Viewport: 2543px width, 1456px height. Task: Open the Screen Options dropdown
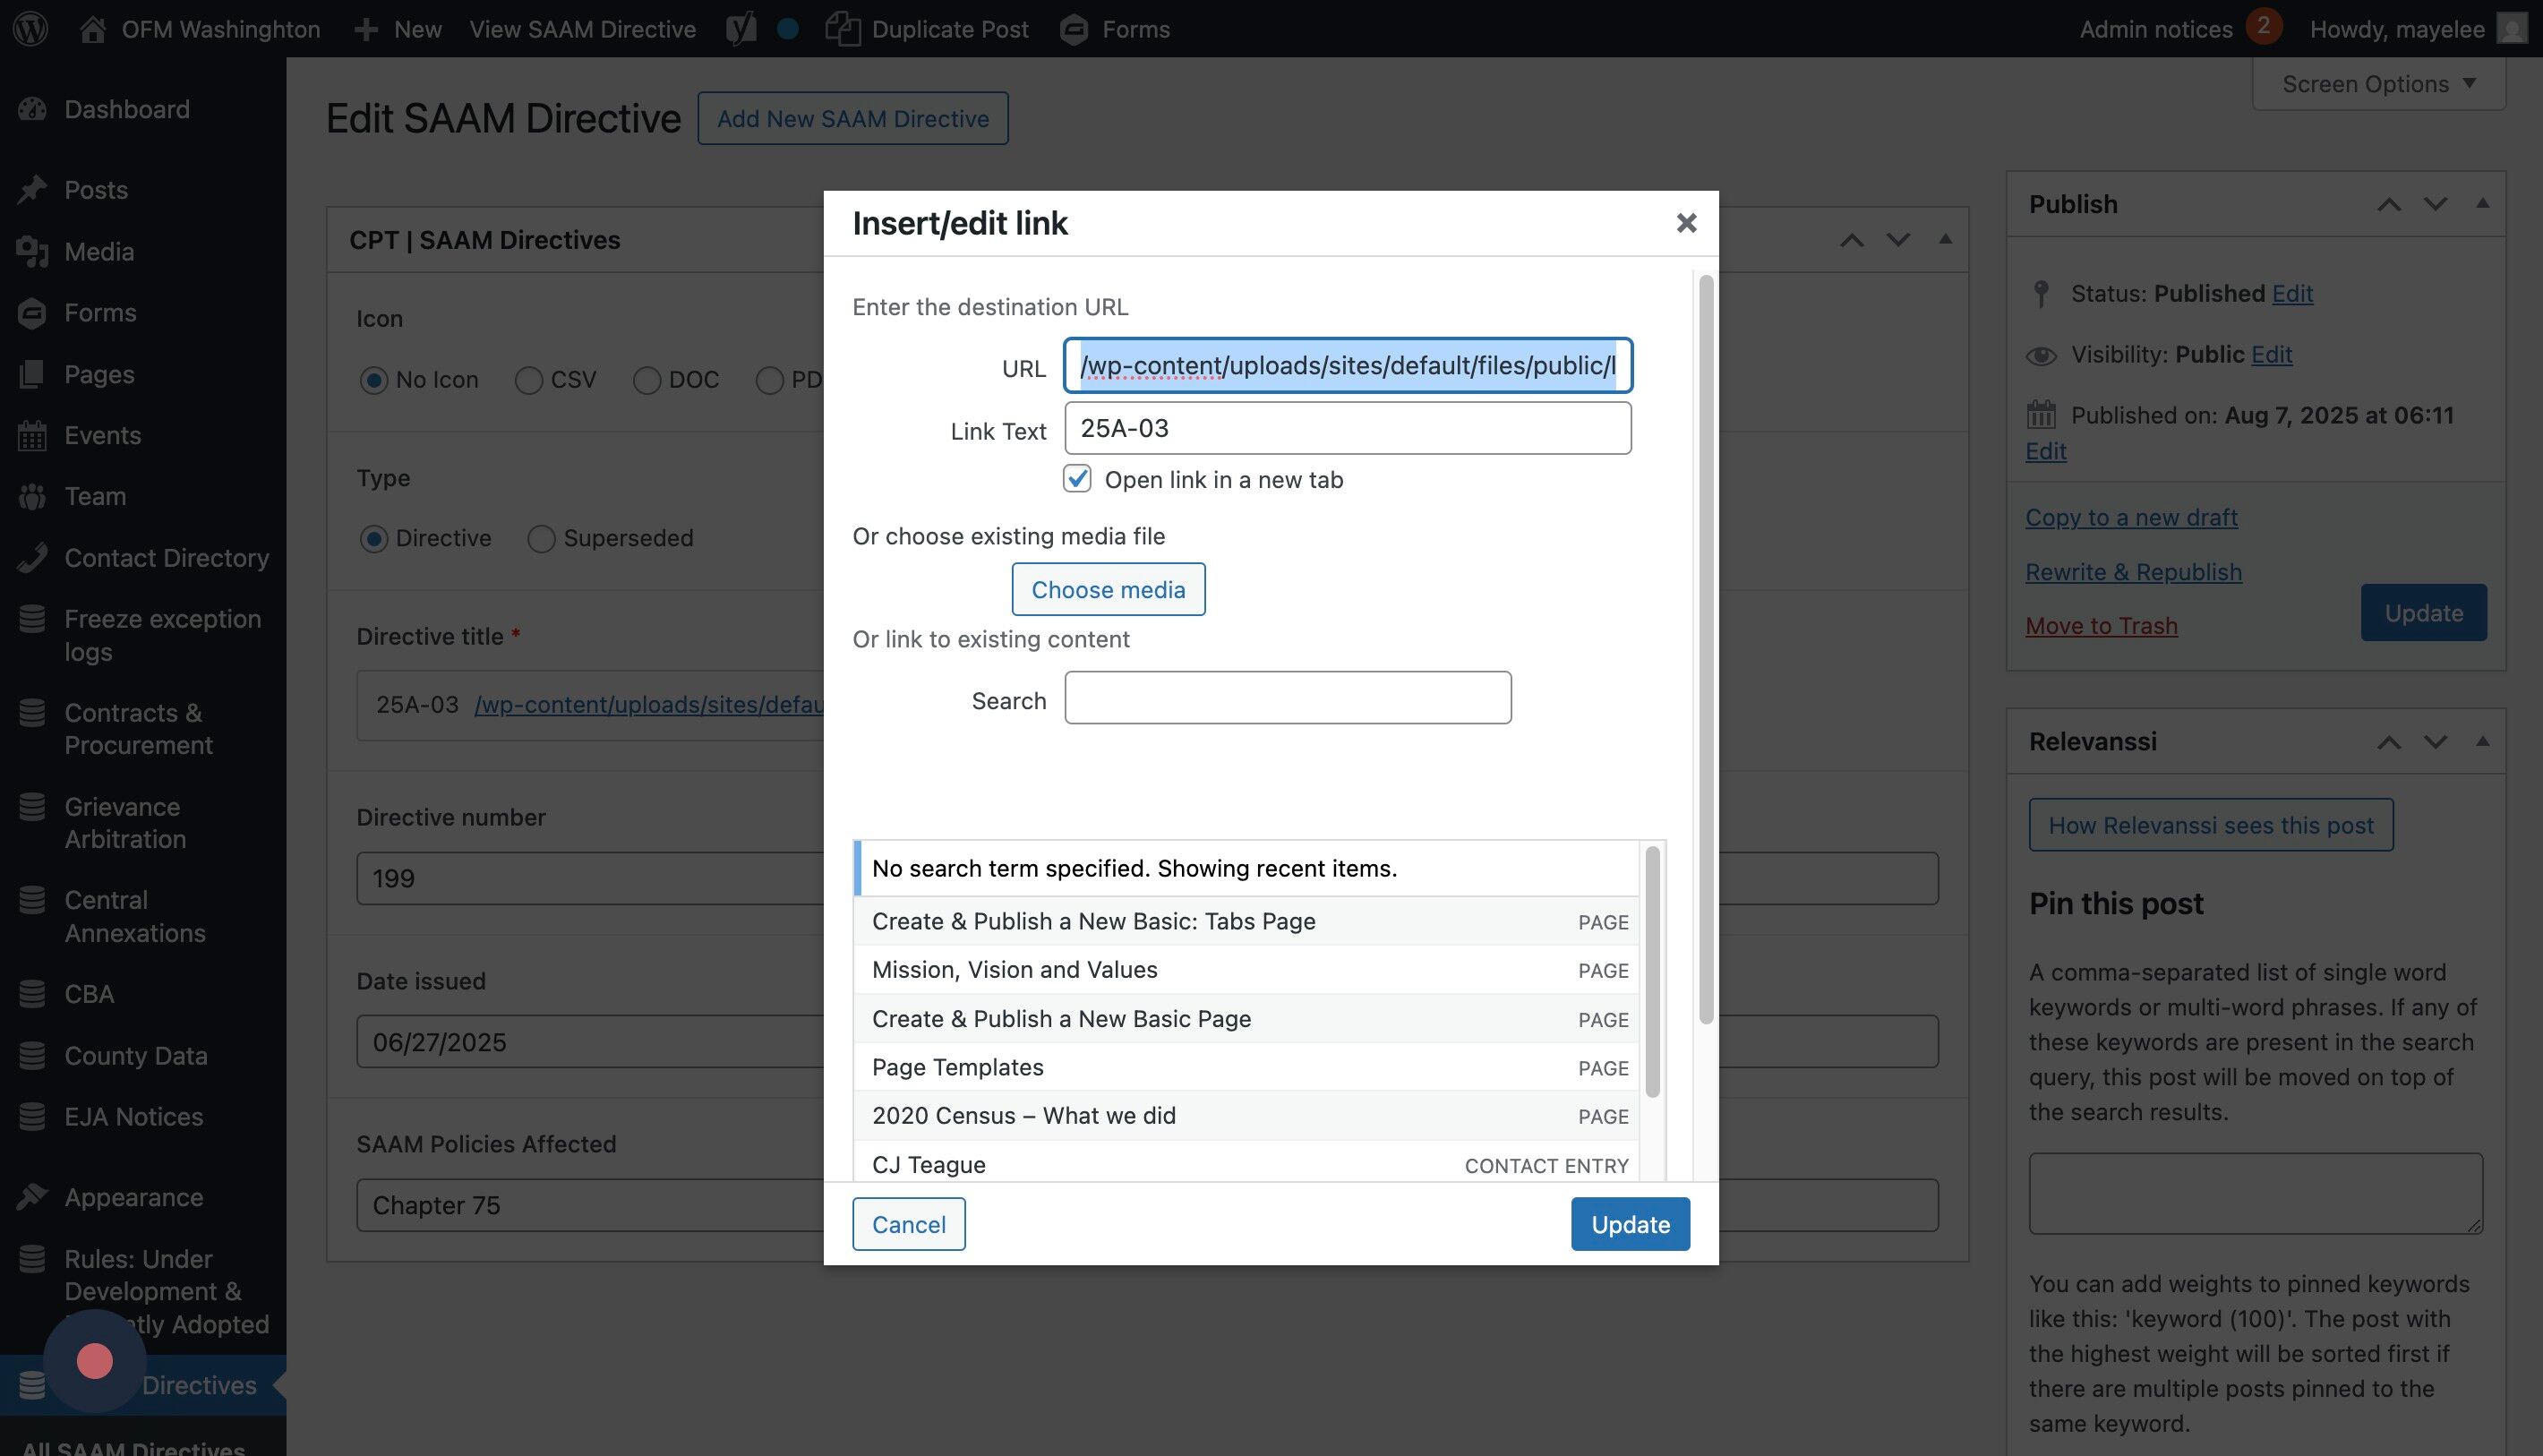[x=2378, y=84]
